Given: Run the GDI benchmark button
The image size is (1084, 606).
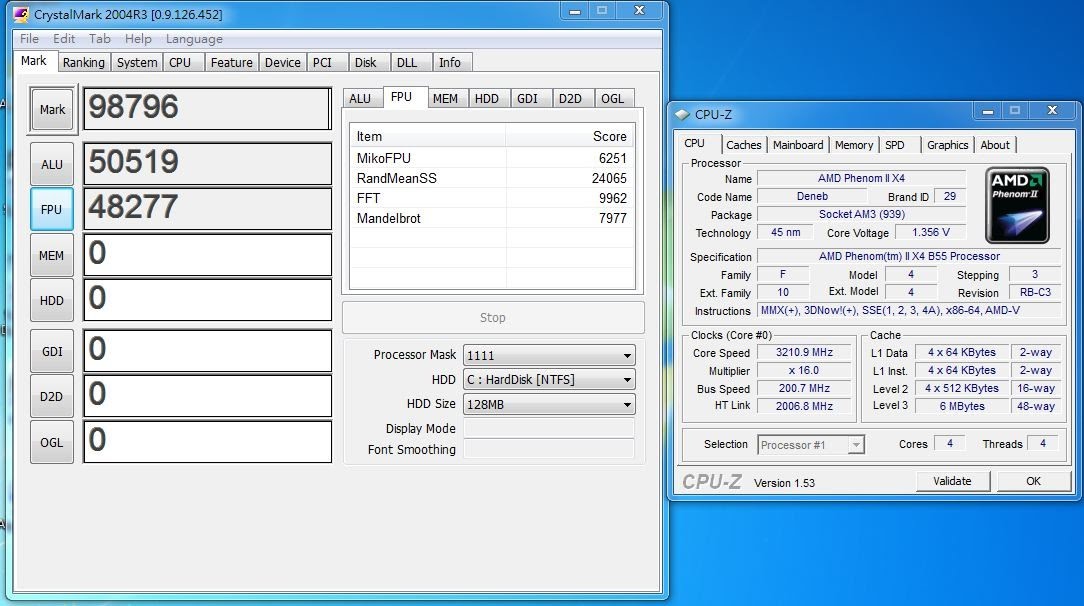Looking at the screenshot, I should pos(52,351).
